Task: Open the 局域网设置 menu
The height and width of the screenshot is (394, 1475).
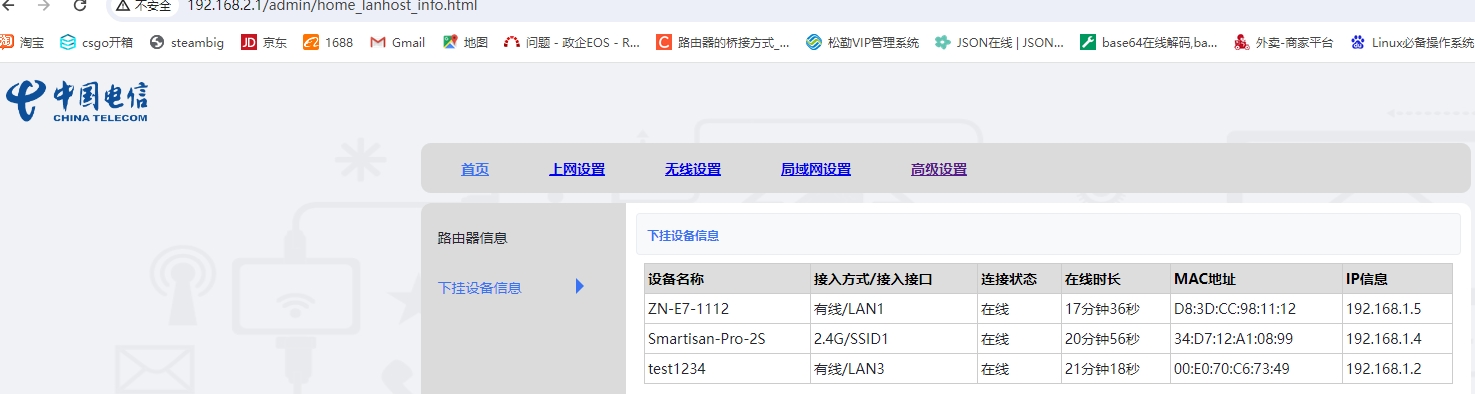Action: 816,169
